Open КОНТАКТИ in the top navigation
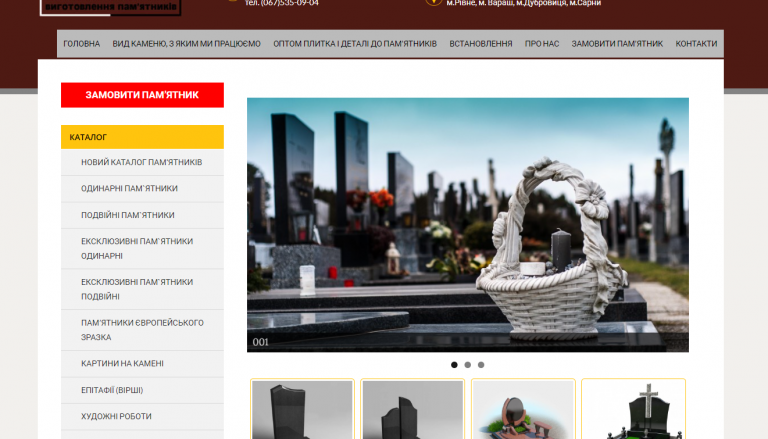The height and width of the screenshot is (439, 768). click(x=696, y=44)
